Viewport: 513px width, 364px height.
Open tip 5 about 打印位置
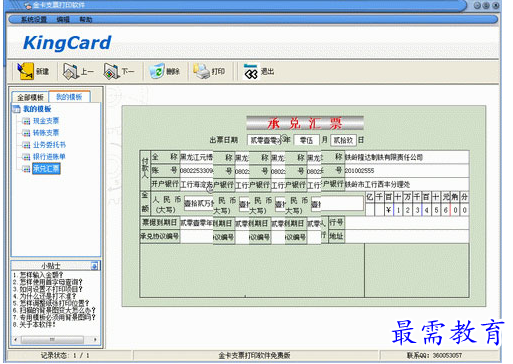coord(51,303)
